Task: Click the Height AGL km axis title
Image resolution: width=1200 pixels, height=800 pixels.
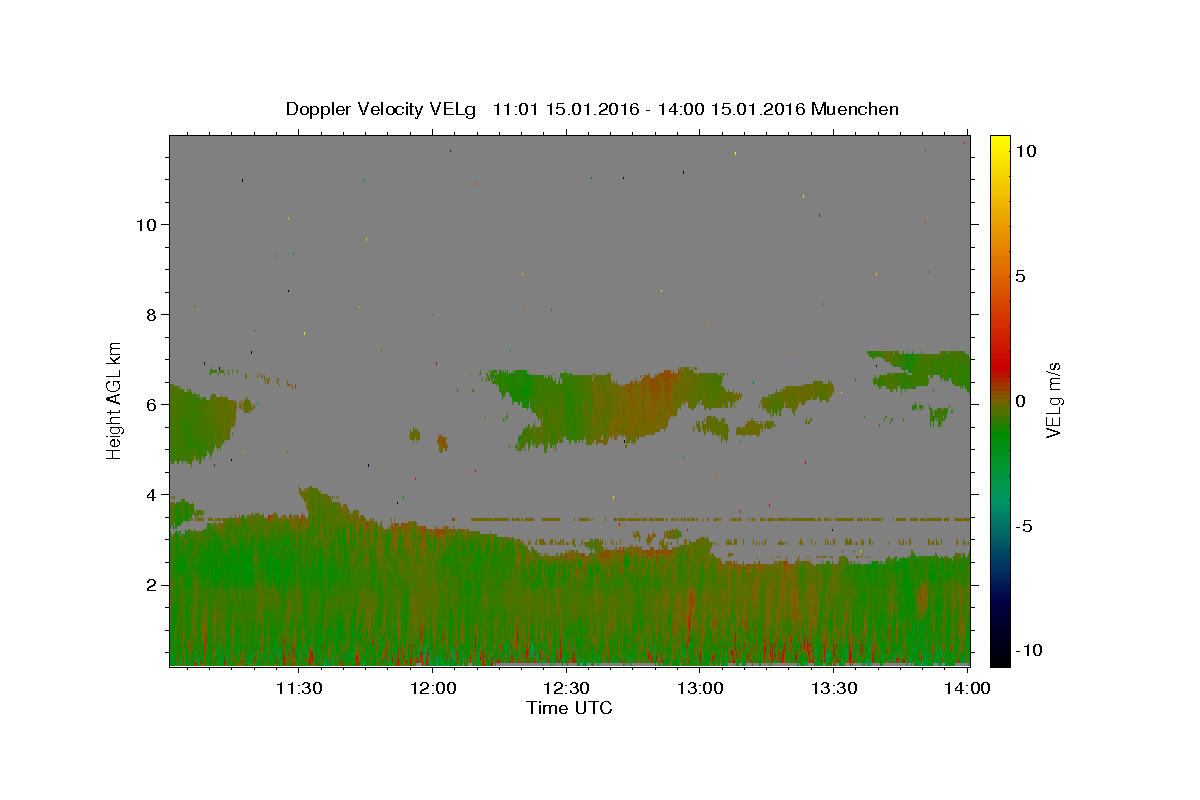Action: coord(115,400)
